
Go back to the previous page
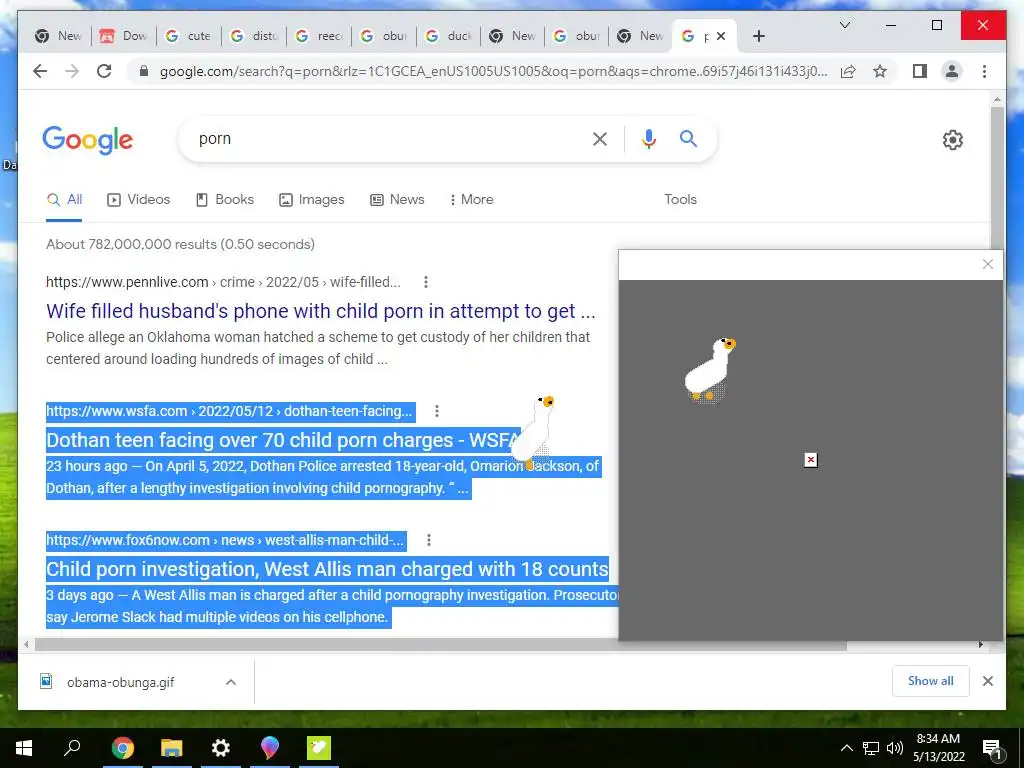coord(40,71)
